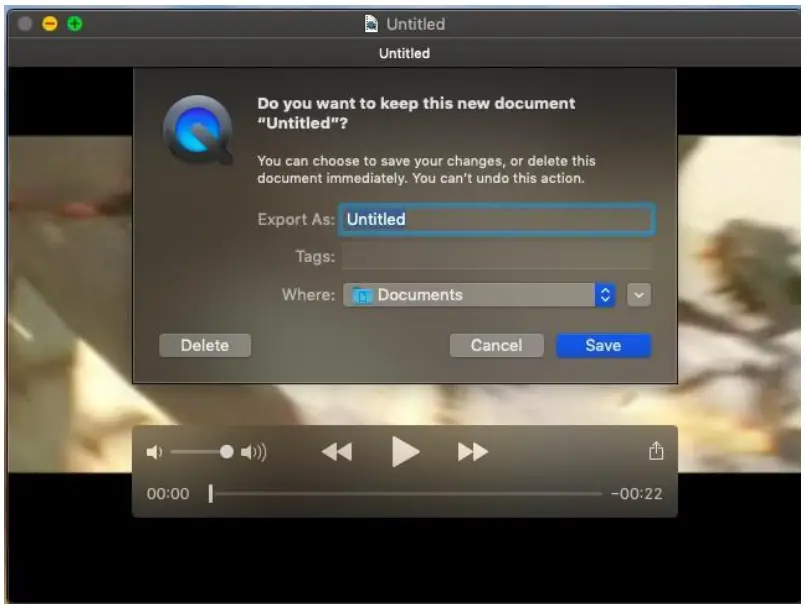Expand the save dialog with chevron button
Viewport: 805px width, 610px height.
[639, 295]
